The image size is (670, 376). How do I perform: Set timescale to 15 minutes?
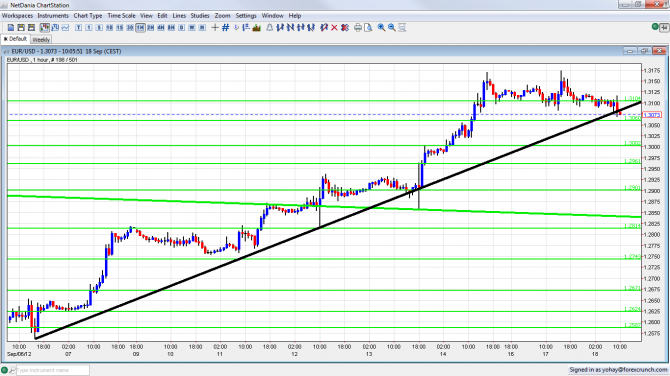point(120,27)
